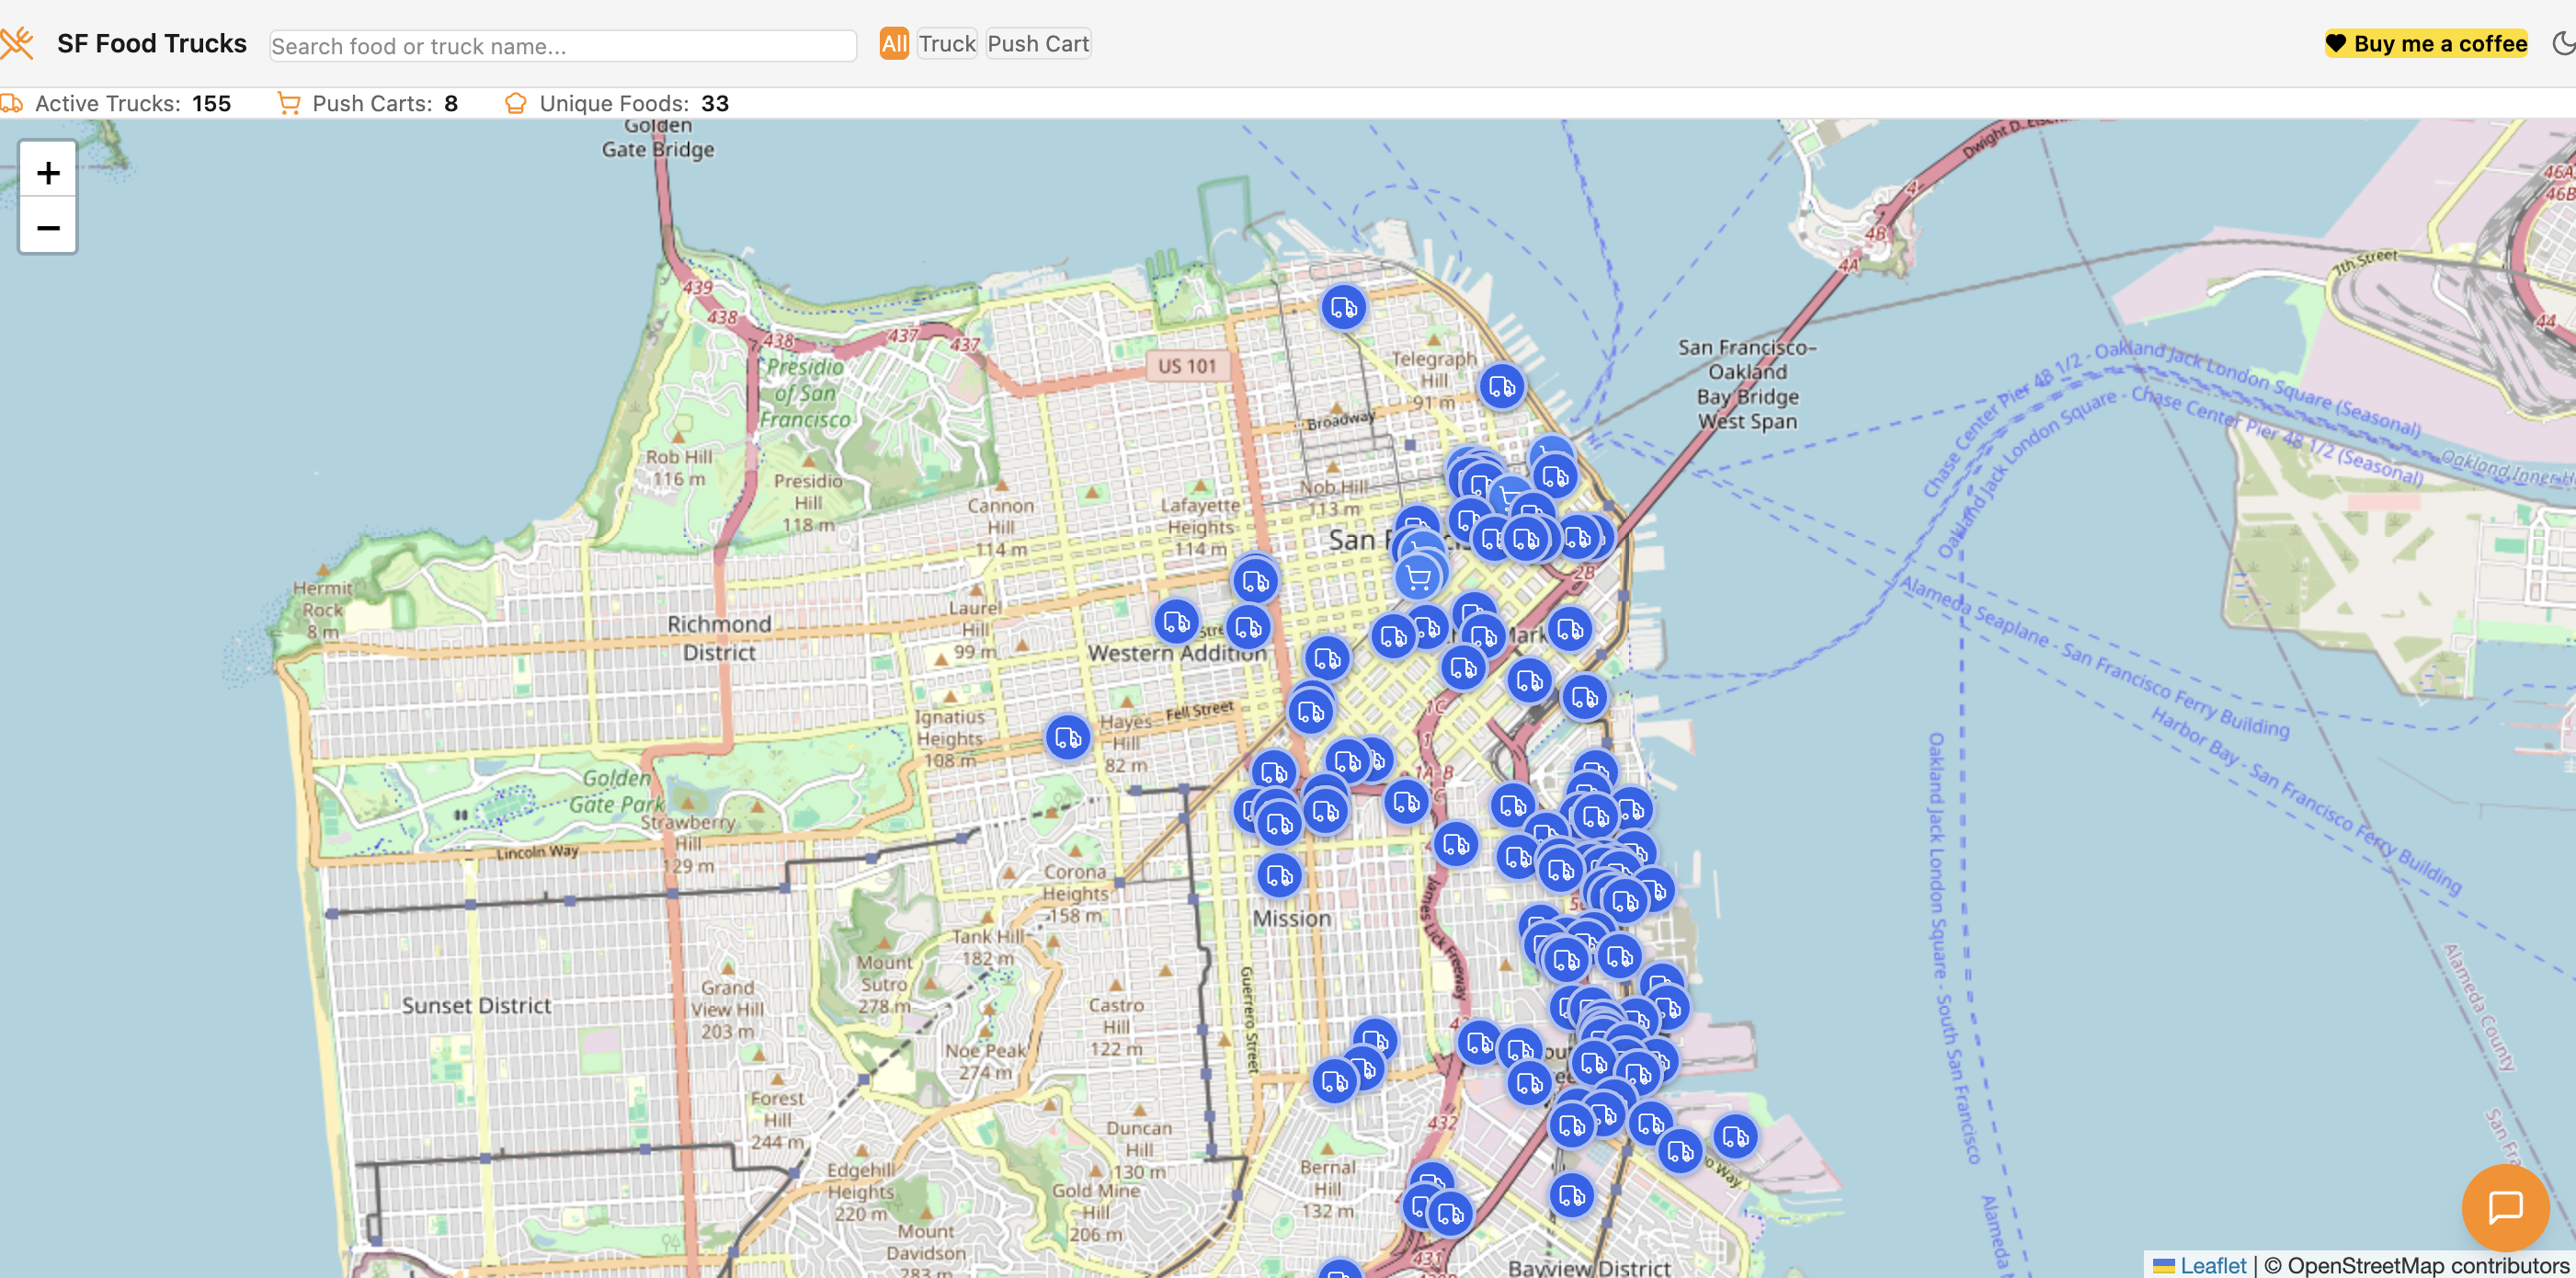Click the cart icon next to Push Carts stat
The width and height of the screenshot is (2576, 1278).
coord(290,102)
